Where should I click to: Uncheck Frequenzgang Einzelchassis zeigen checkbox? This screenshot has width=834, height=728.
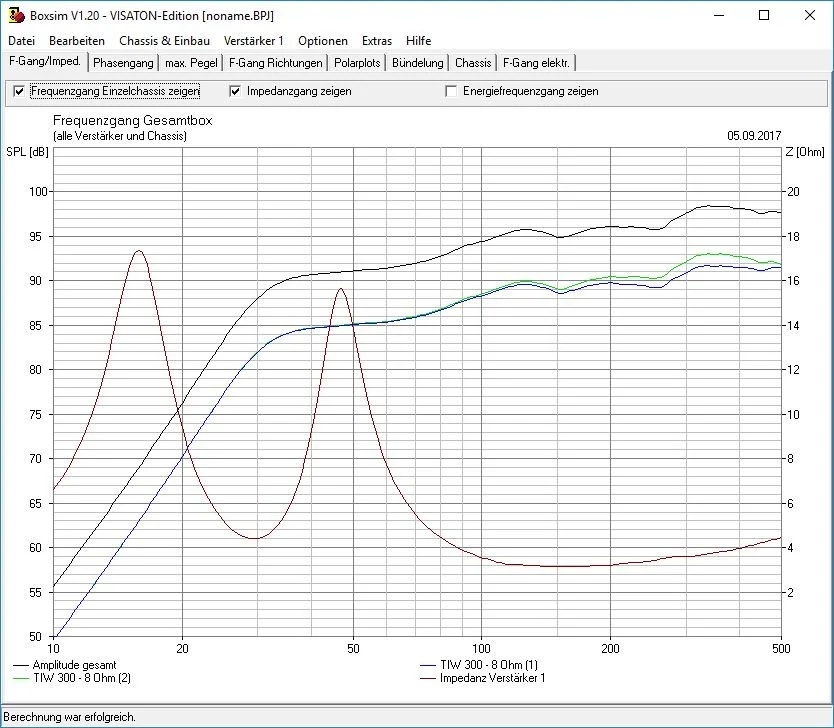19,91
